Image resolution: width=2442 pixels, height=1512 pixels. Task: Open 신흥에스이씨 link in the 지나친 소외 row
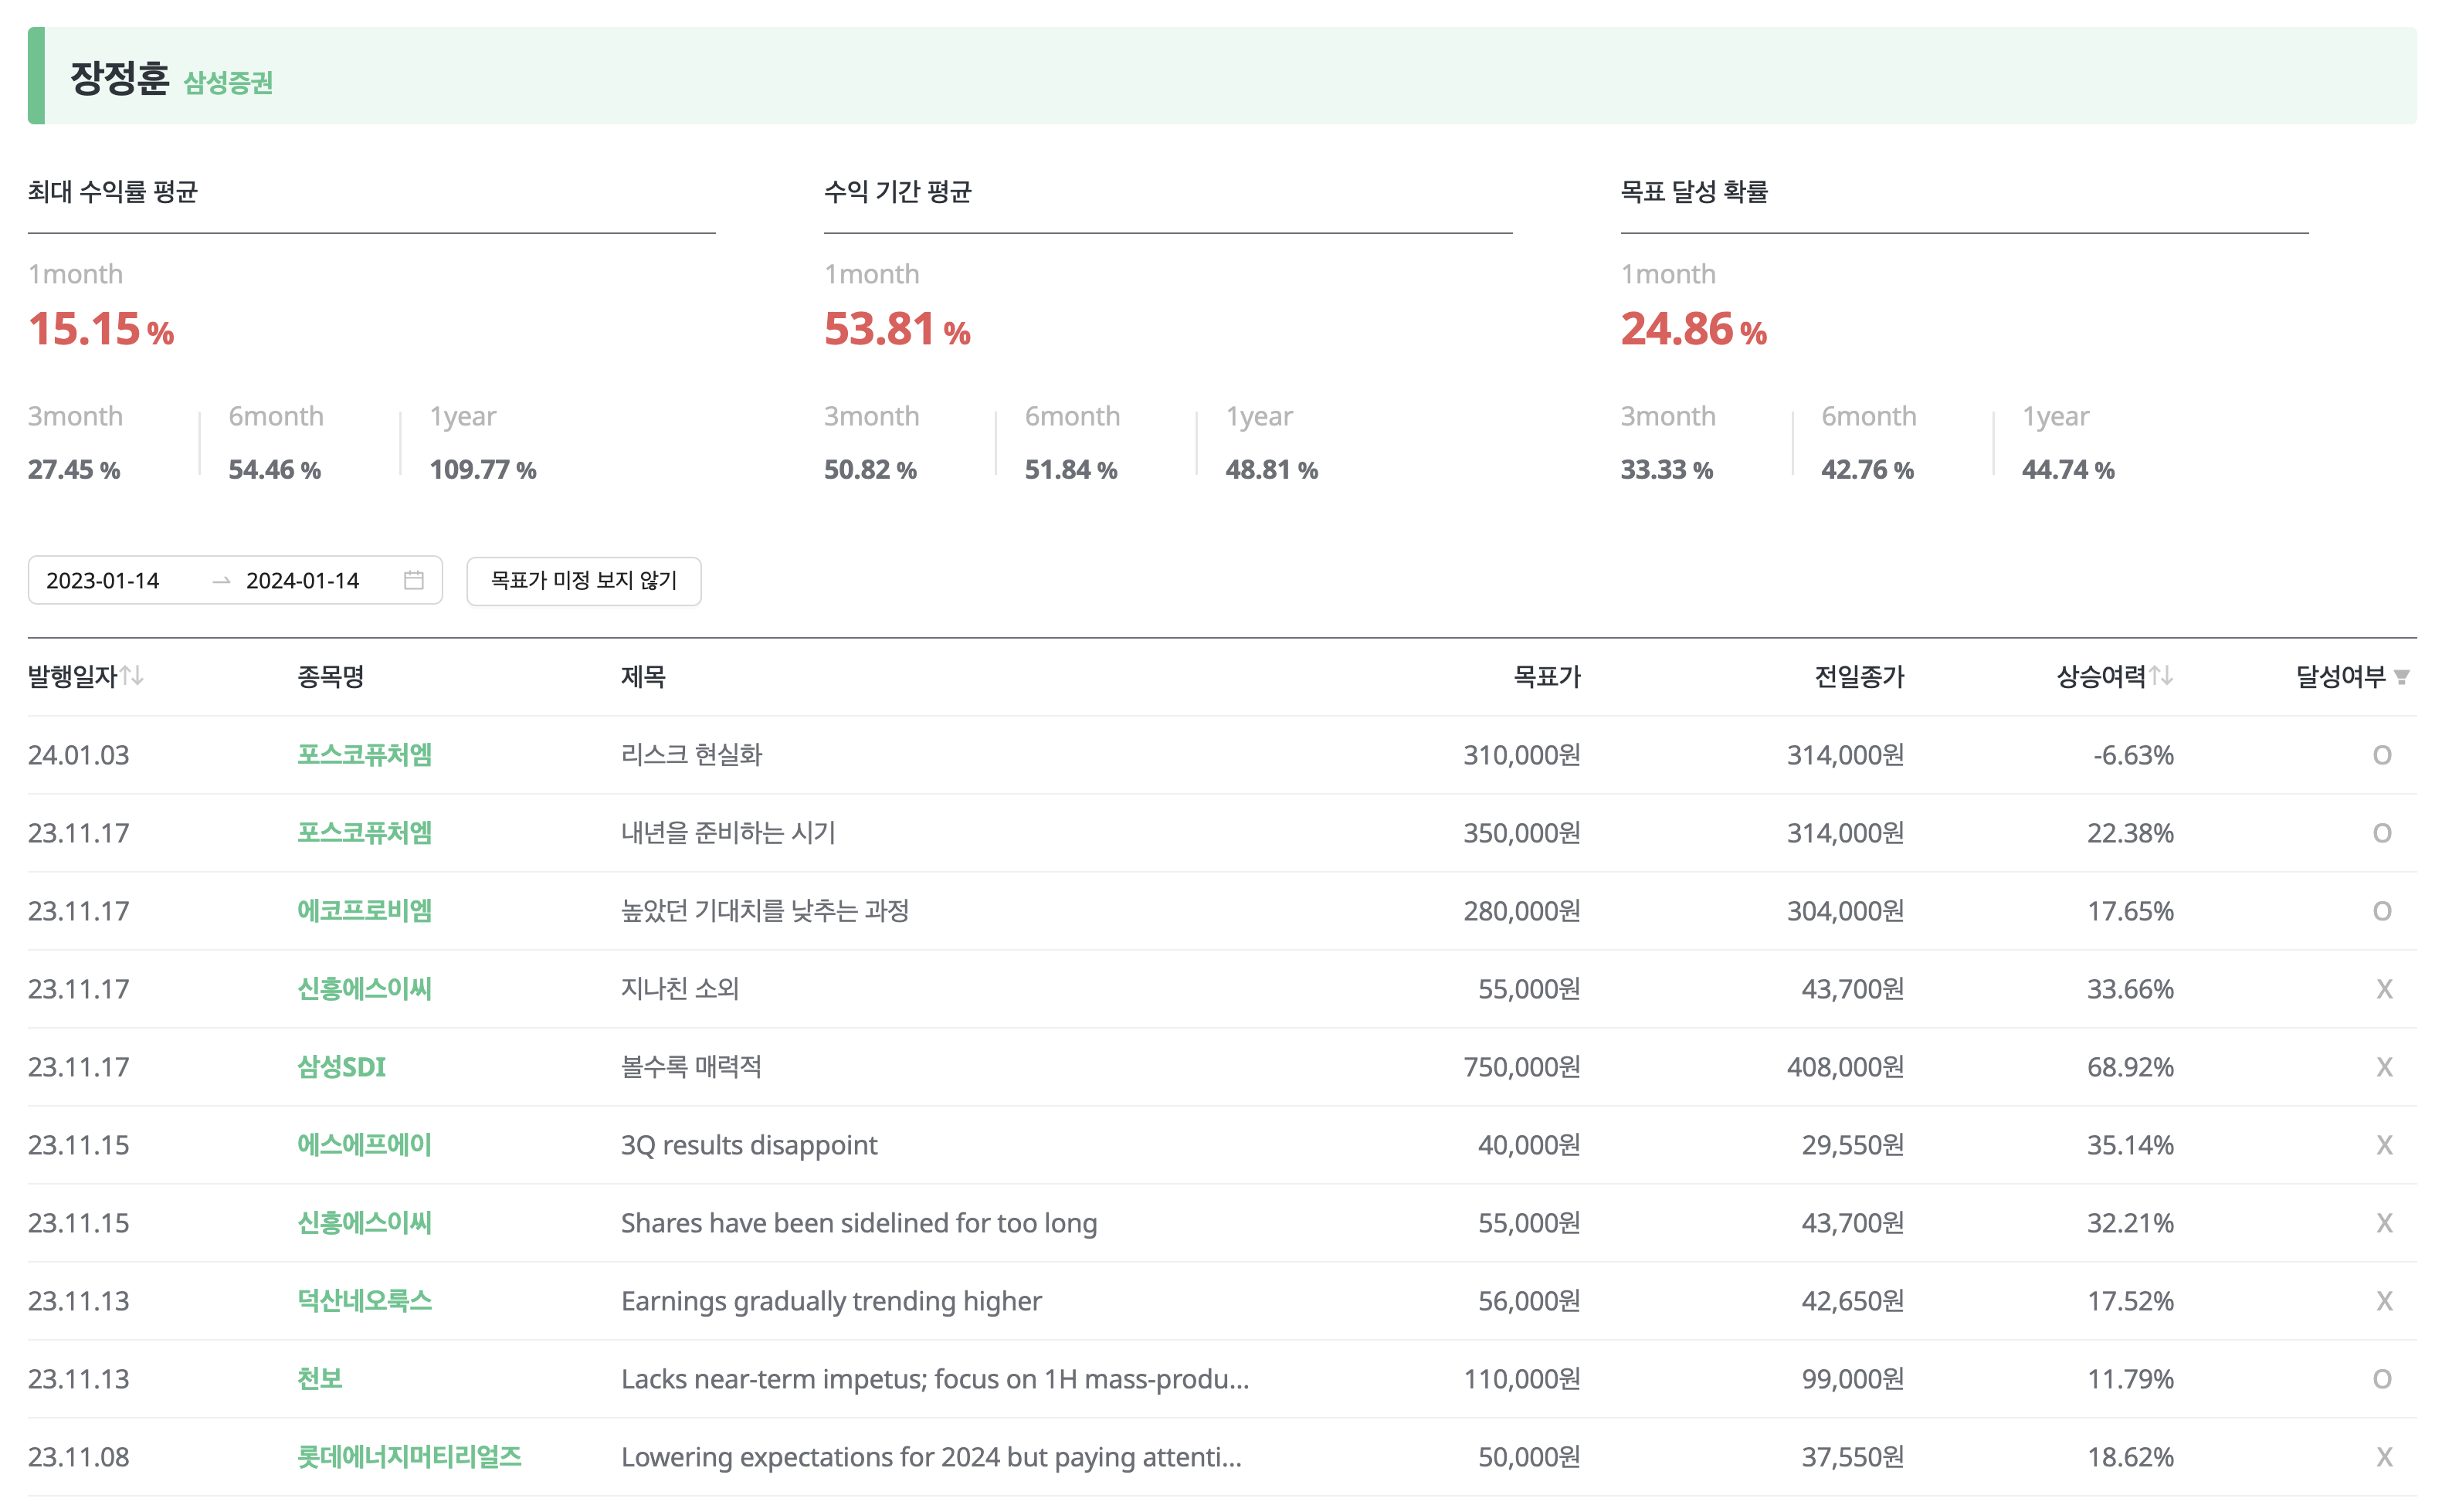(x=364, y=989)
